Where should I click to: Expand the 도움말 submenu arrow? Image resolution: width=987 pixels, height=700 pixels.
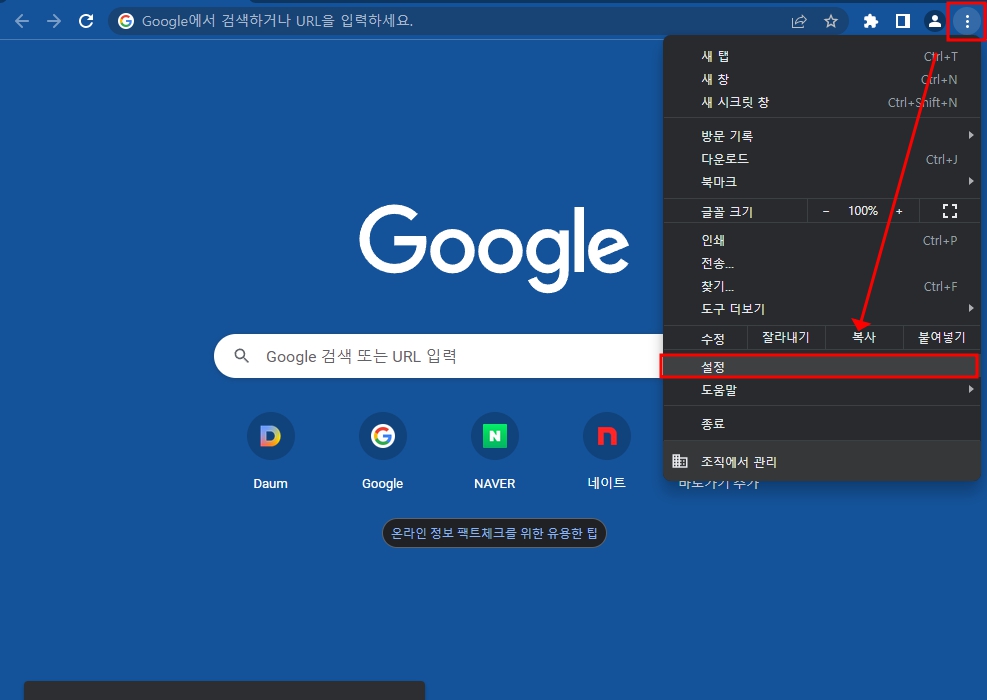pos(971,389)
